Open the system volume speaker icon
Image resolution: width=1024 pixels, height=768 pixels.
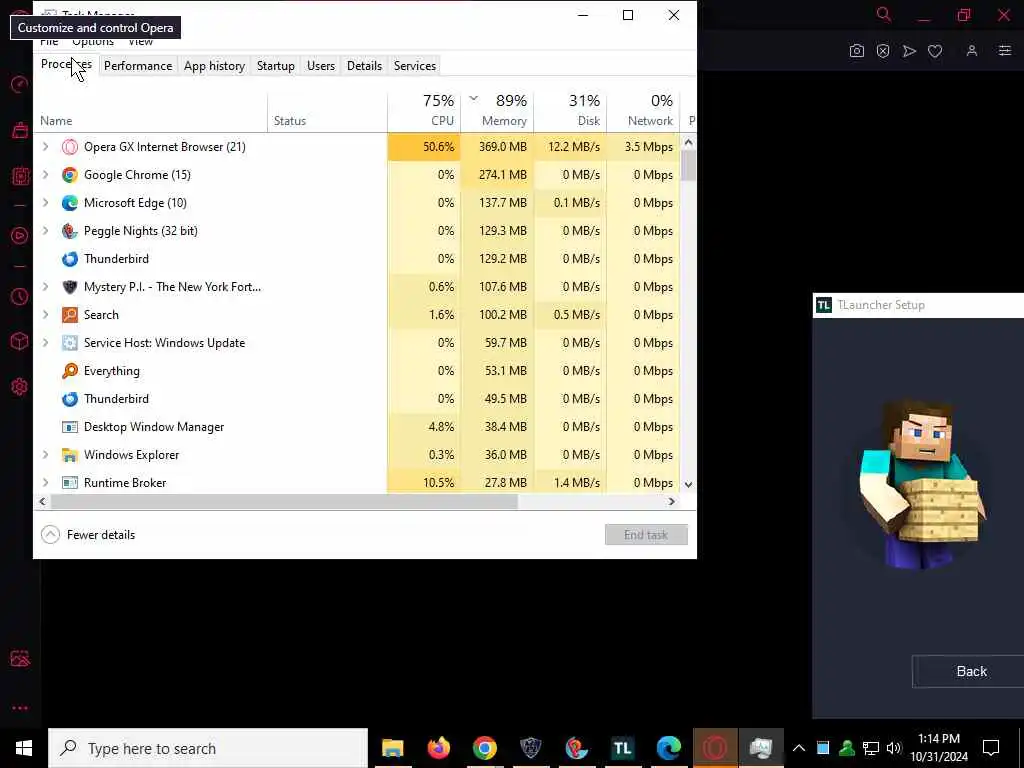[894, 748]
